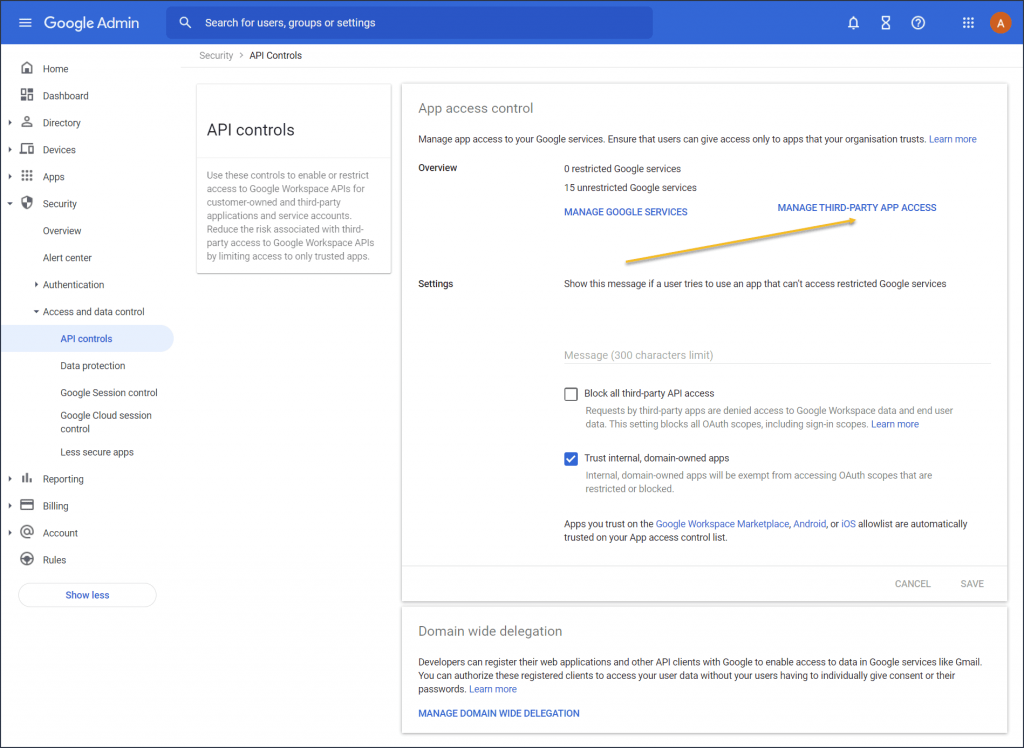
Task: Open Google Session control
Action: pyautogui.click(x=109, y=393)
